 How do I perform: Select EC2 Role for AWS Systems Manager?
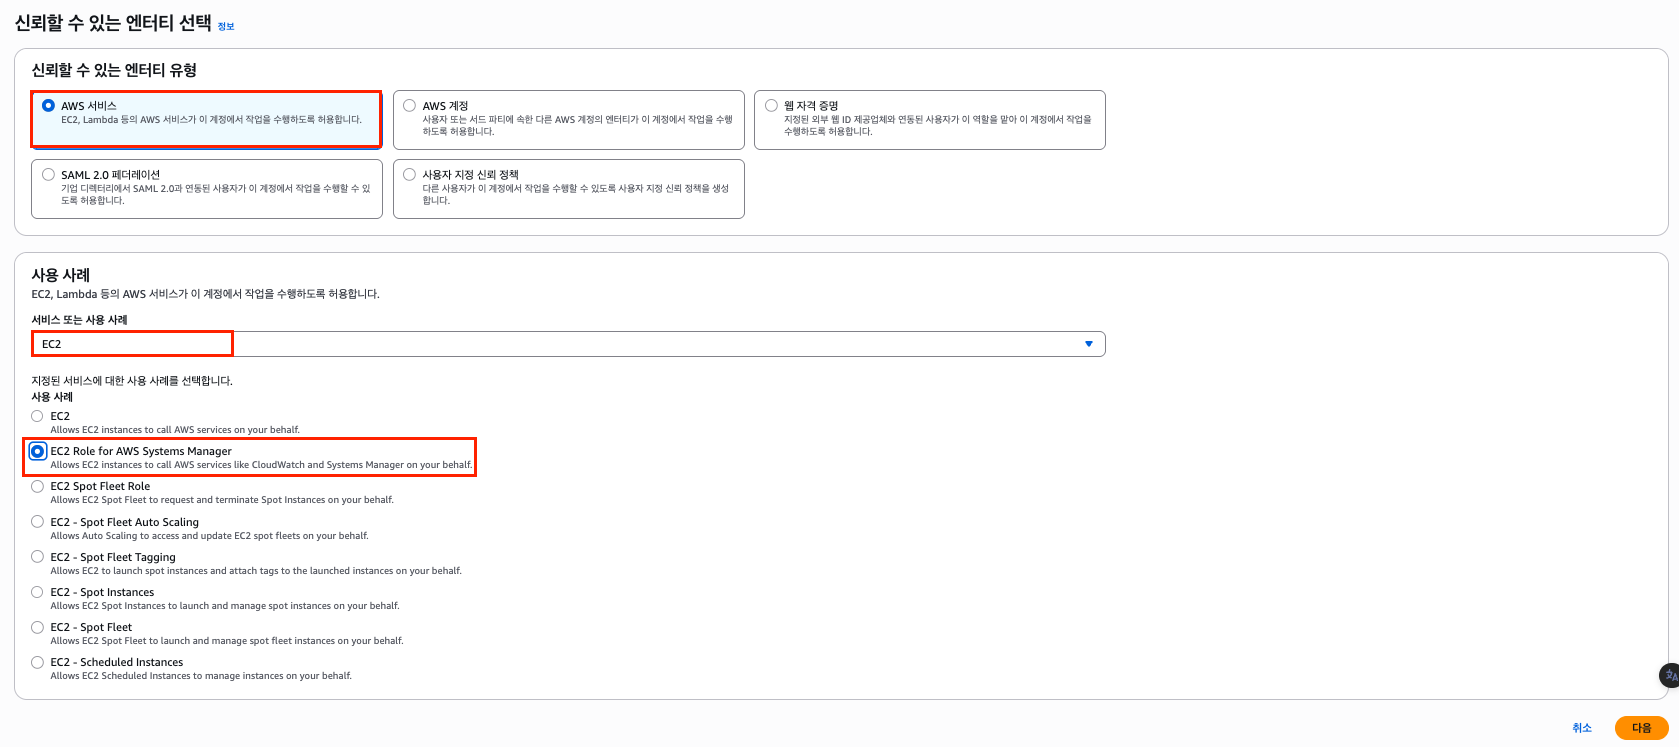coord(38,451)
